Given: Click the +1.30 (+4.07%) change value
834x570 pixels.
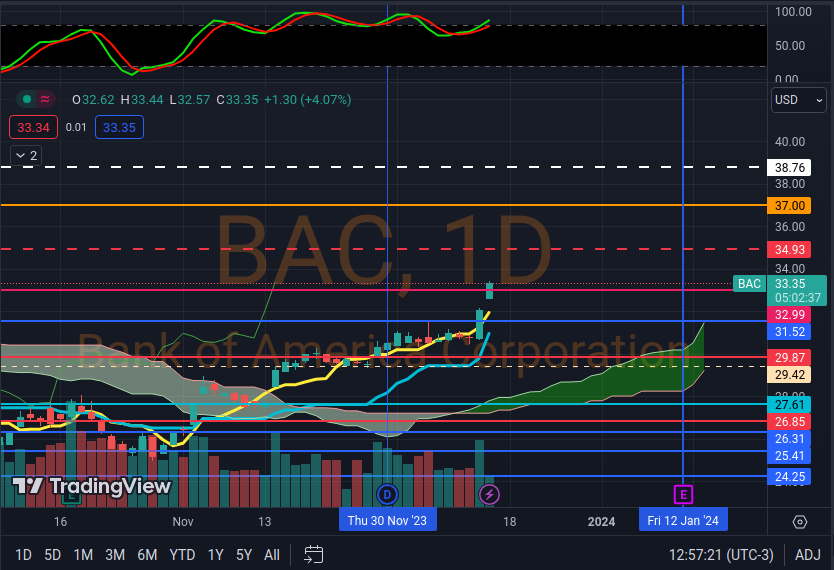Looking at the screenshot, I should pyautogui.click(x=307, y=99).
